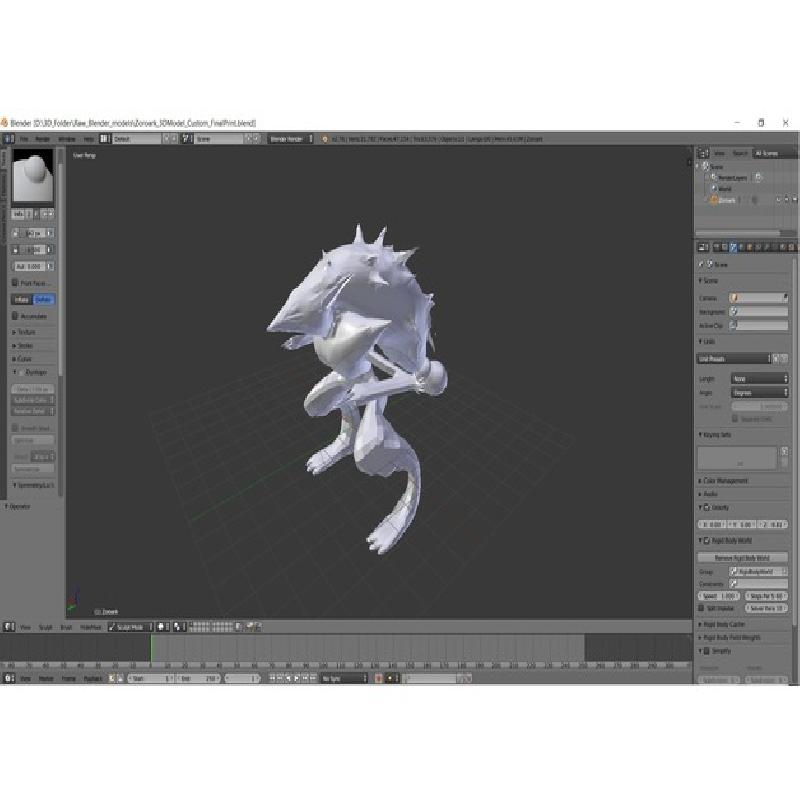Click the pivot point icon in viewport header
800x800 pixels.
[x=178, y=627]
